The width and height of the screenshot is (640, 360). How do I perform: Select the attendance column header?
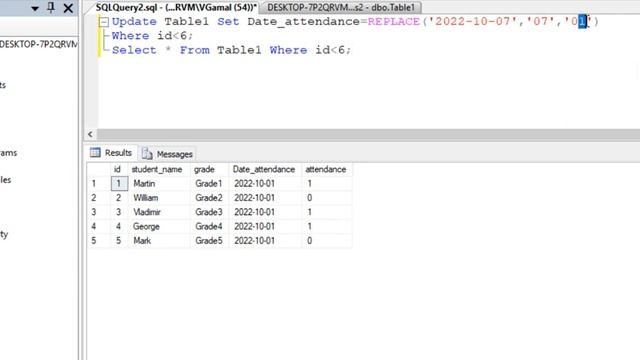point(327,169)
